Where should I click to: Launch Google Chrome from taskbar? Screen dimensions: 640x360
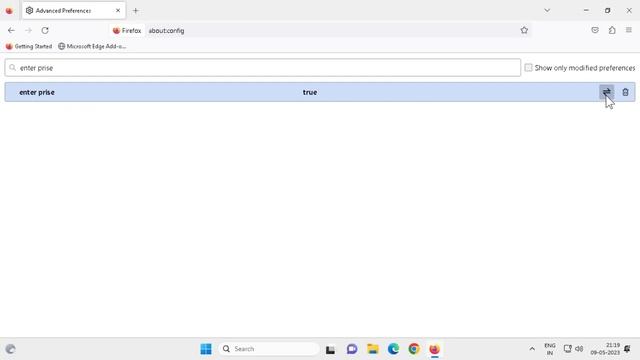(414, 349)
